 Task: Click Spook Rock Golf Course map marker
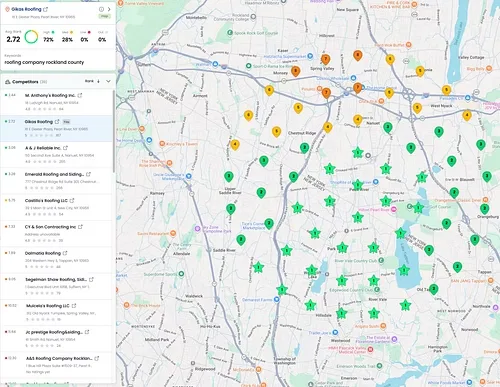tap(230, 33)
